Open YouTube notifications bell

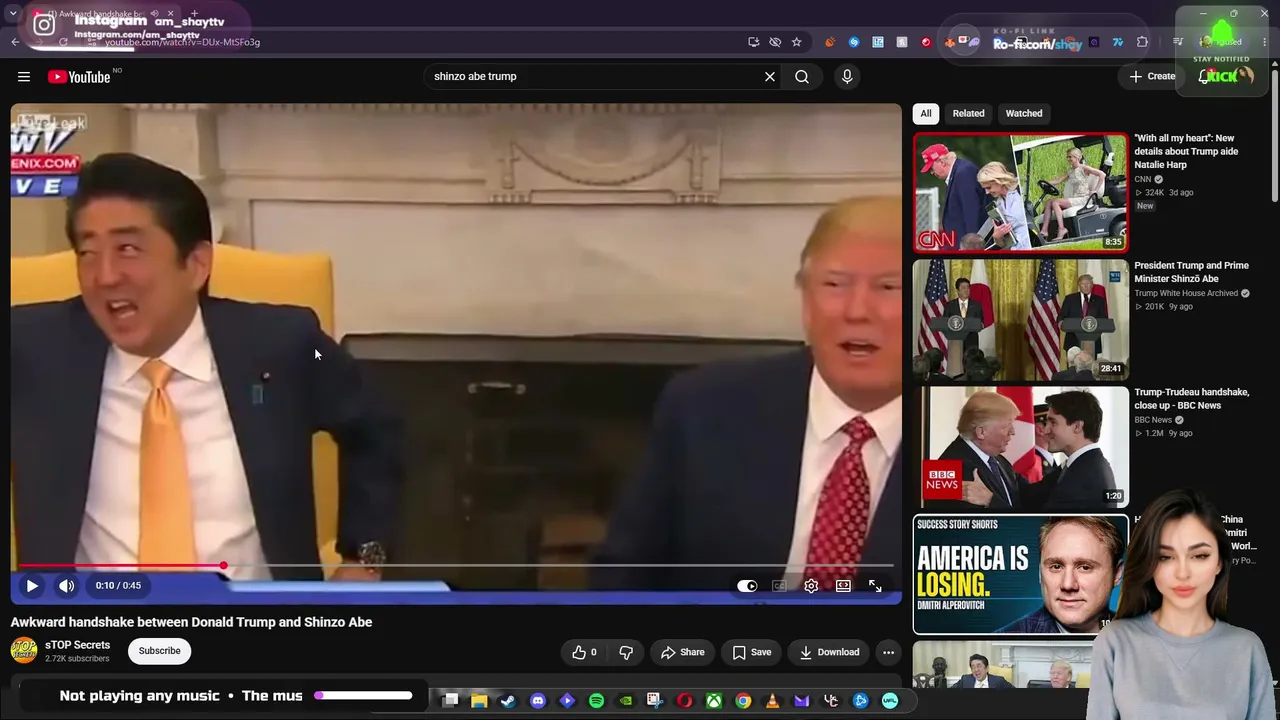[1204, 77]
